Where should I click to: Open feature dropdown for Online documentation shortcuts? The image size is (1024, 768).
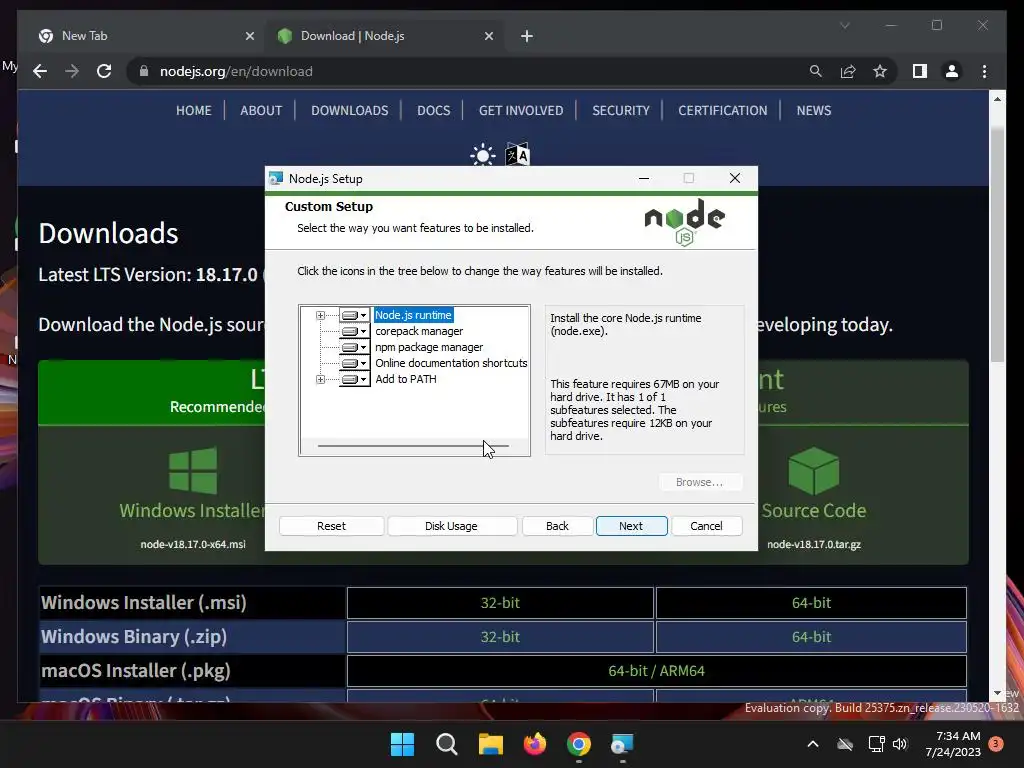355,363
